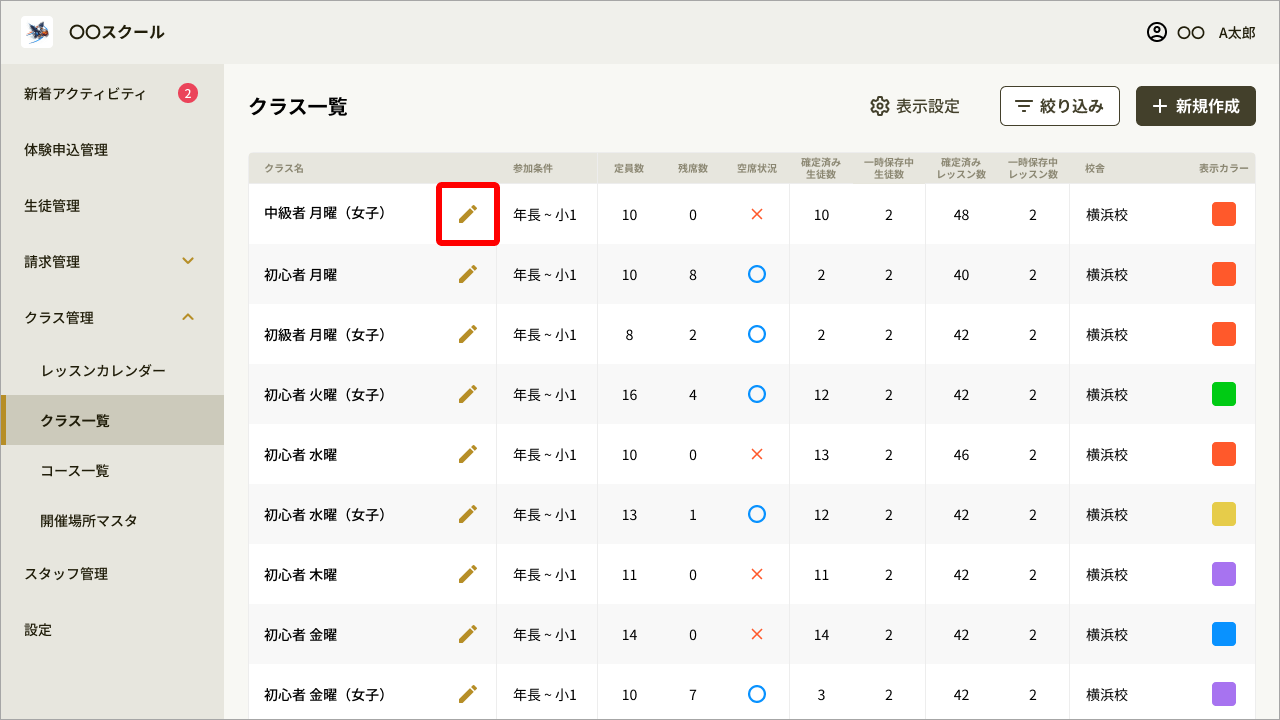Open the editor for 初級者 月曜（女子）

click(x=467, y=334)
